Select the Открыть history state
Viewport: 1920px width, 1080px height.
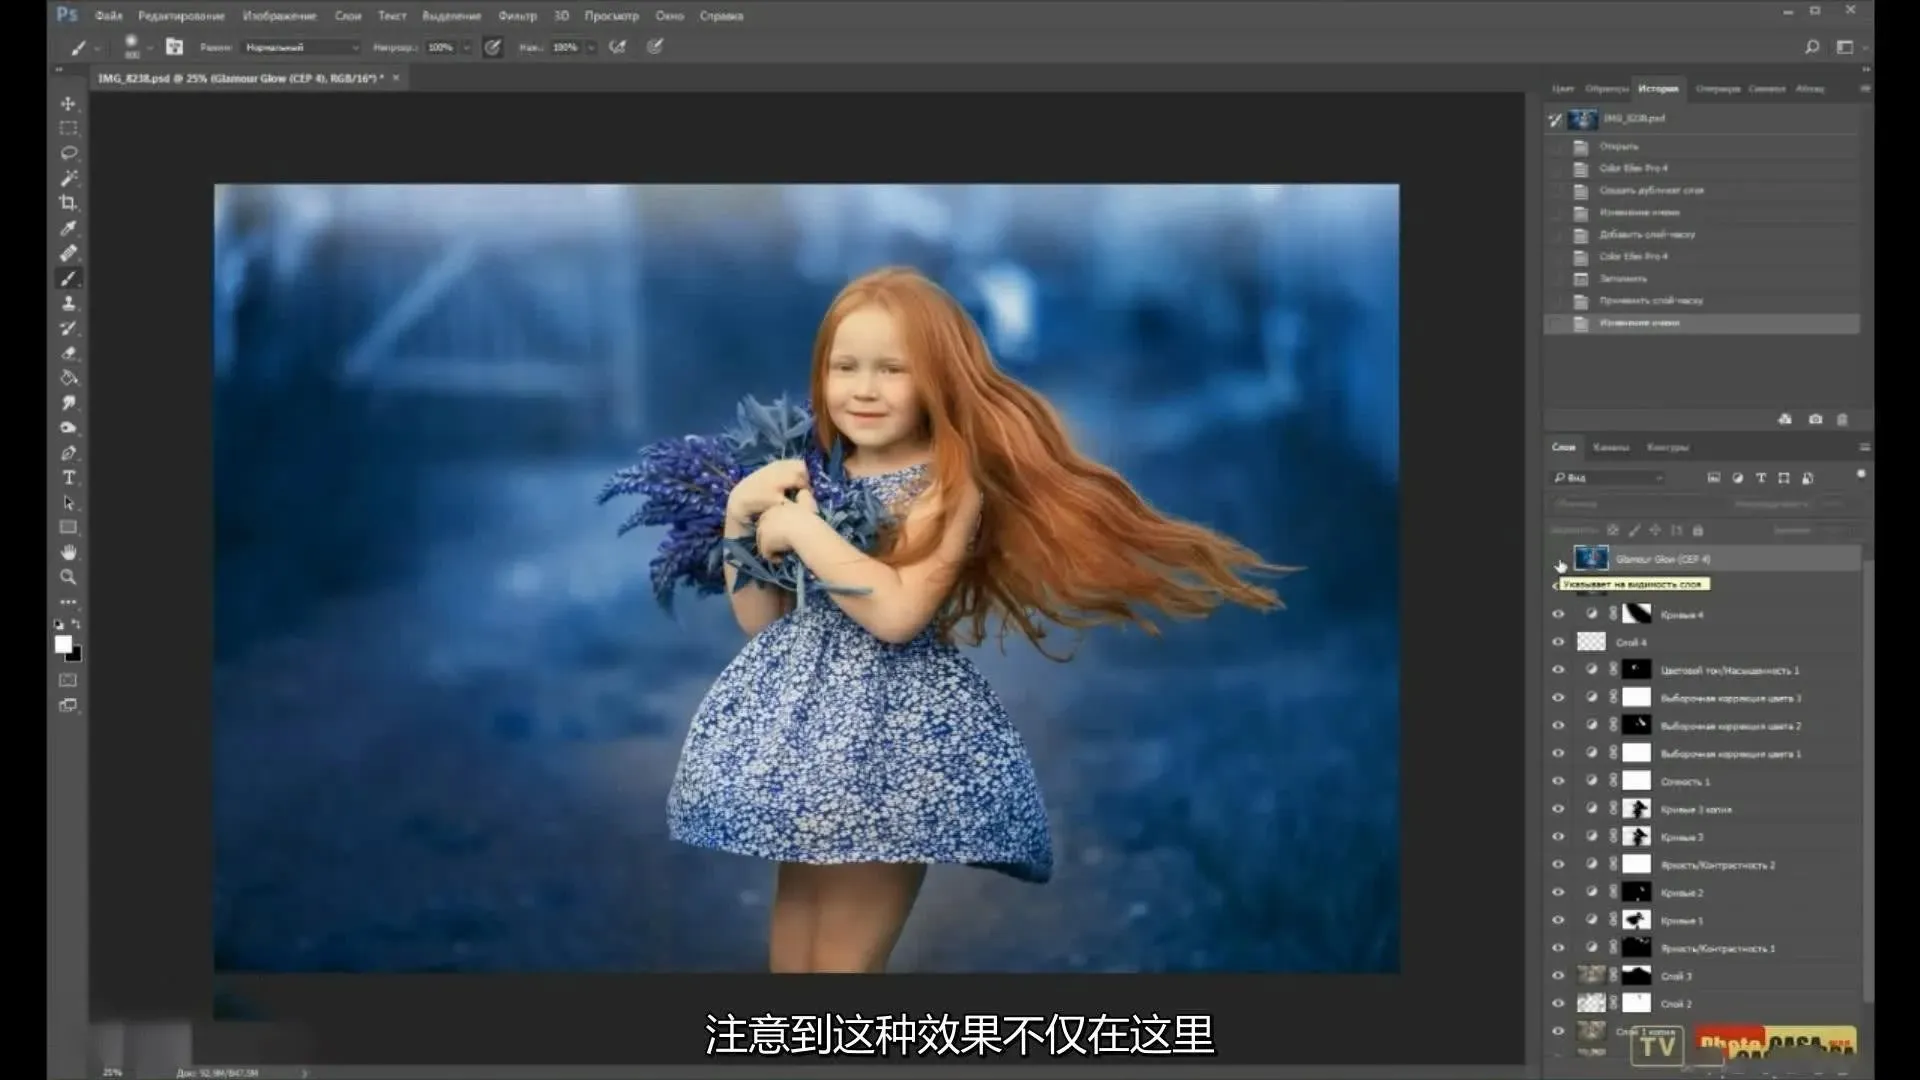tap(1618, 146)
